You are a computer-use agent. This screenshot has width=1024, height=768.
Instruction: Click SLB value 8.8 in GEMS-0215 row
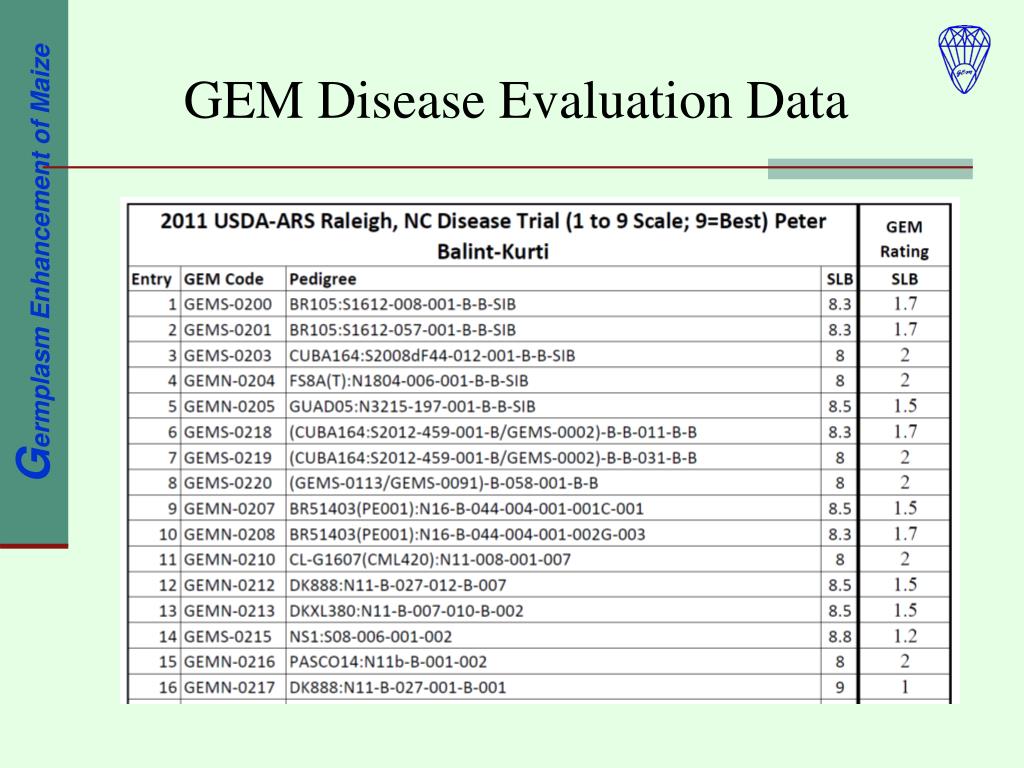click(x=840, y=636)
